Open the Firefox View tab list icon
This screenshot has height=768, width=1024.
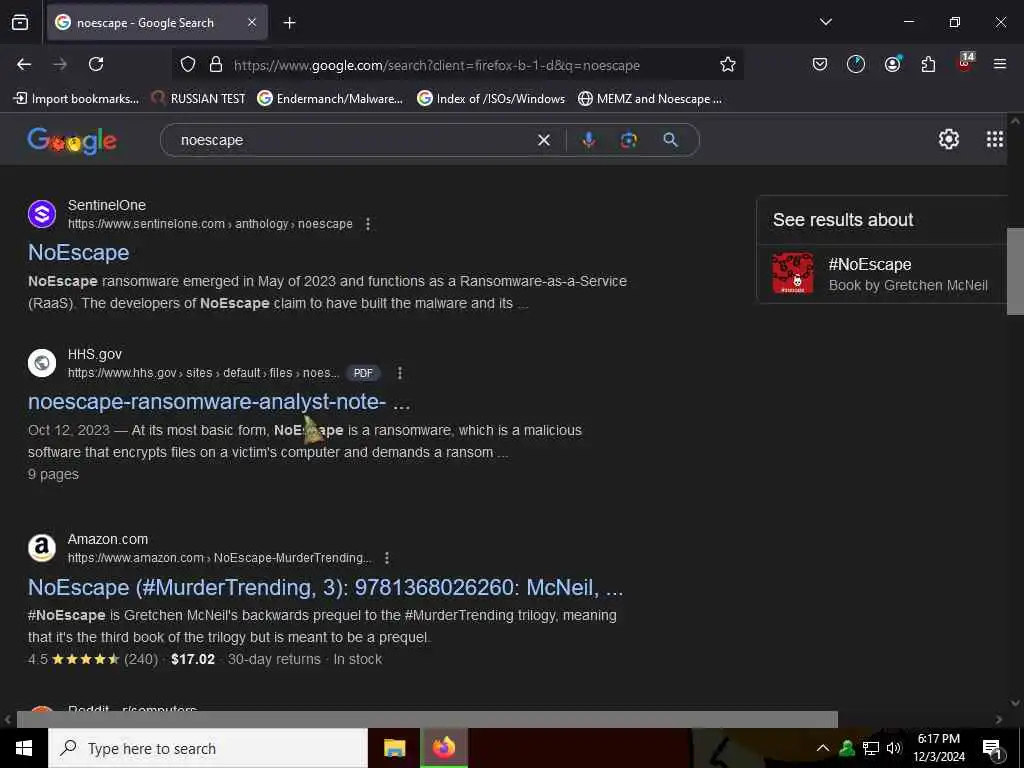(20, 22)
